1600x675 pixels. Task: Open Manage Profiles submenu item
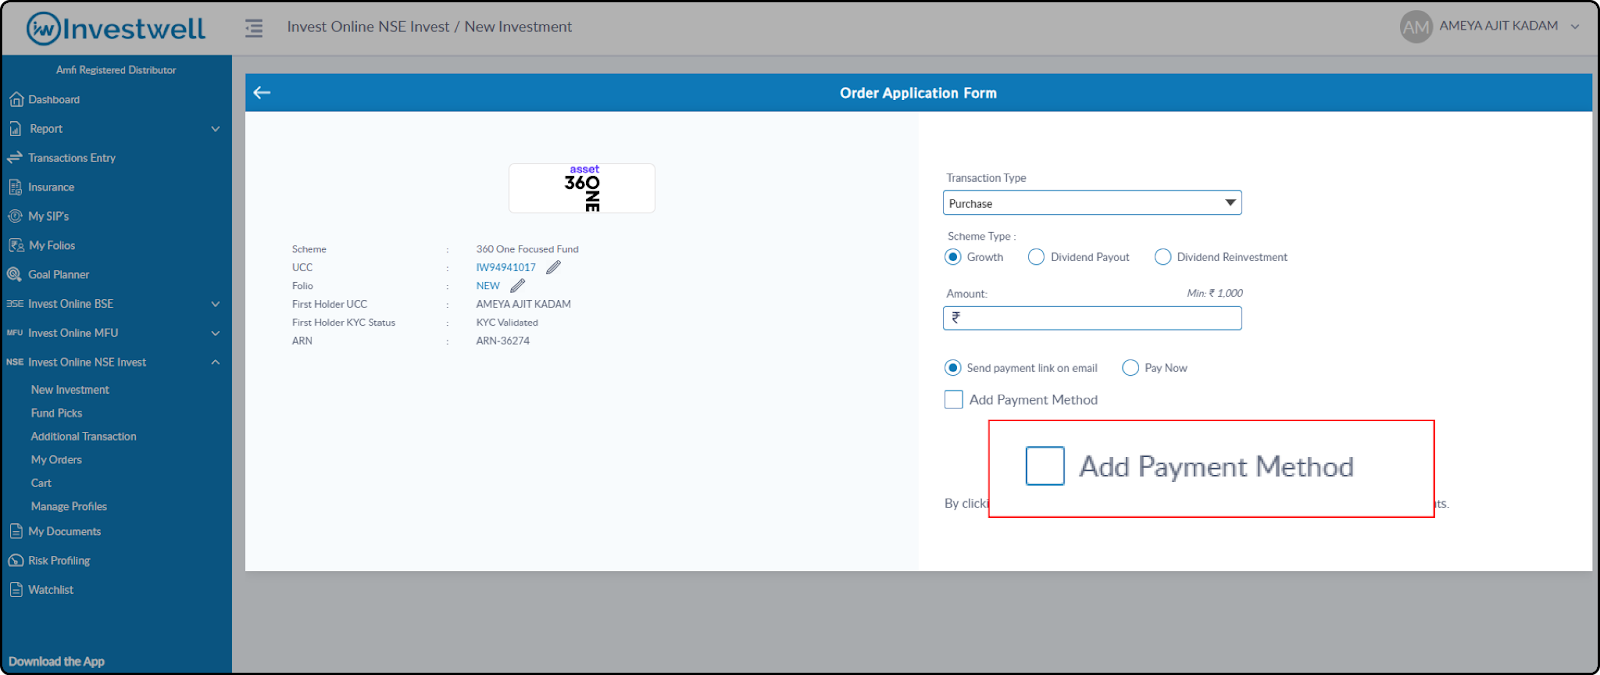pyautogui.click(x=69, y=507)
